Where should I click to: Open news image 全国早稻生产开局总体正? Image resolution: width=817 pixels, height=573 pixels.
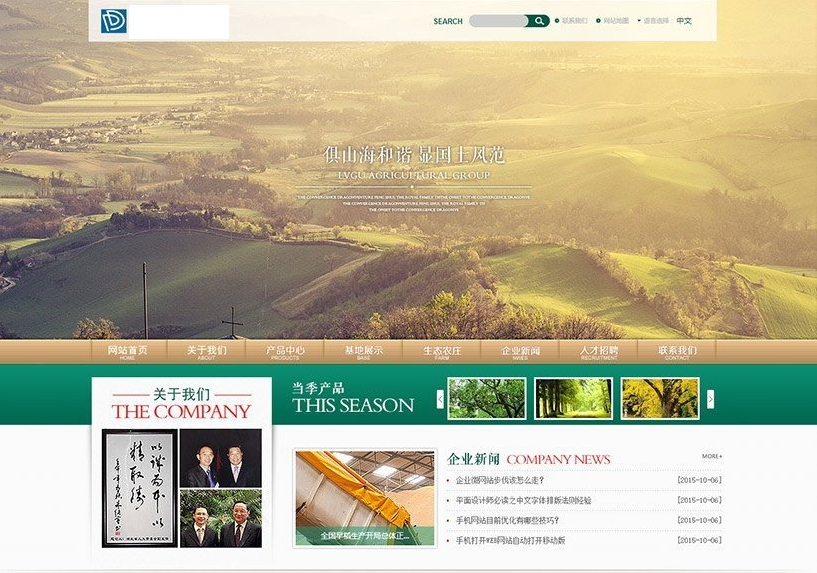[x=365, y=498]
